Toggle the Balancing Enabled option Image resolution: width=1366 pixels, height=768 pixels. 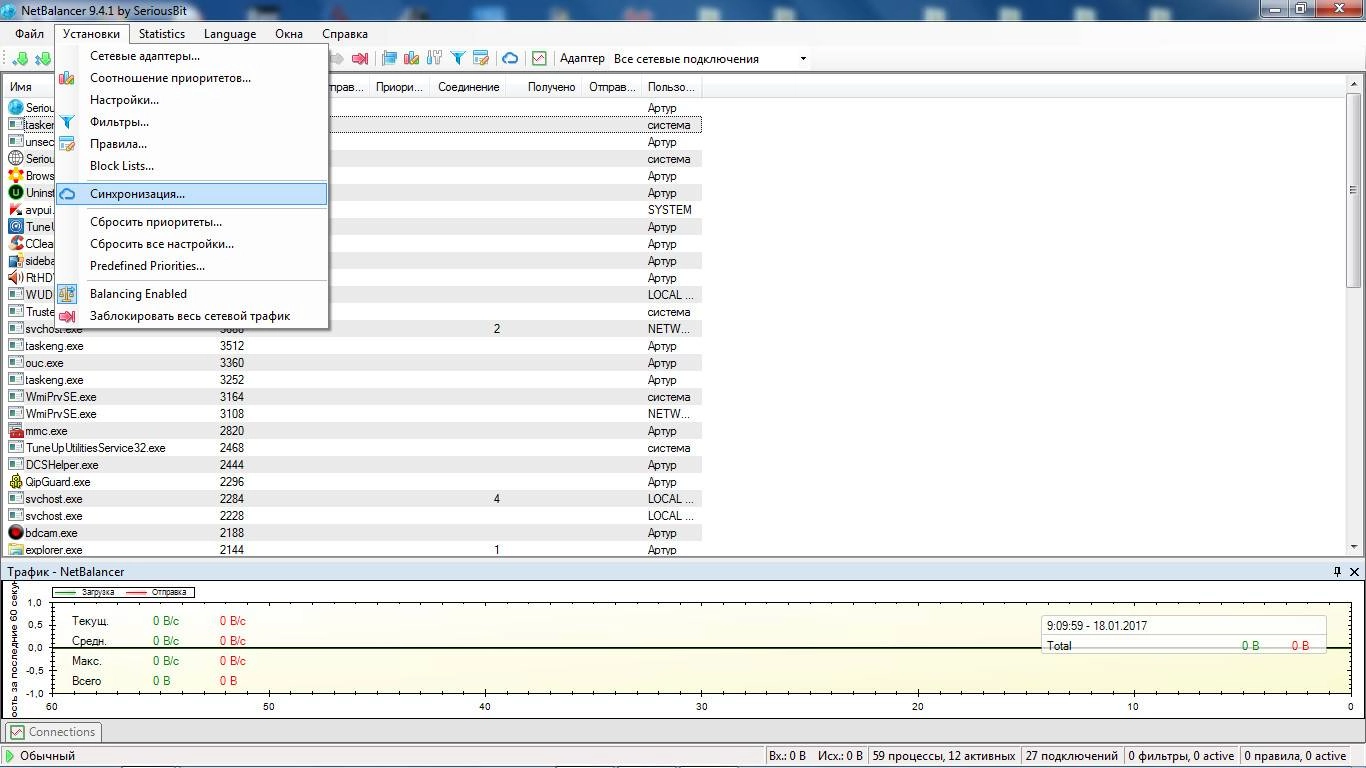[x=192, y=294]
